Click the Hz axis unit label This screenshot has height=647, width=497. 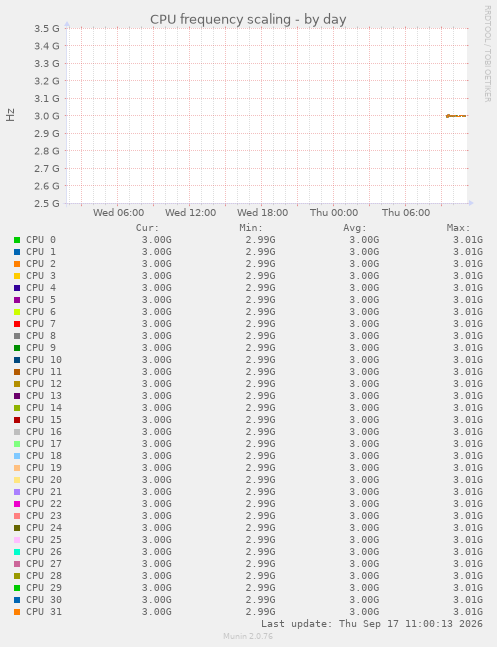(x=10, y=115)
